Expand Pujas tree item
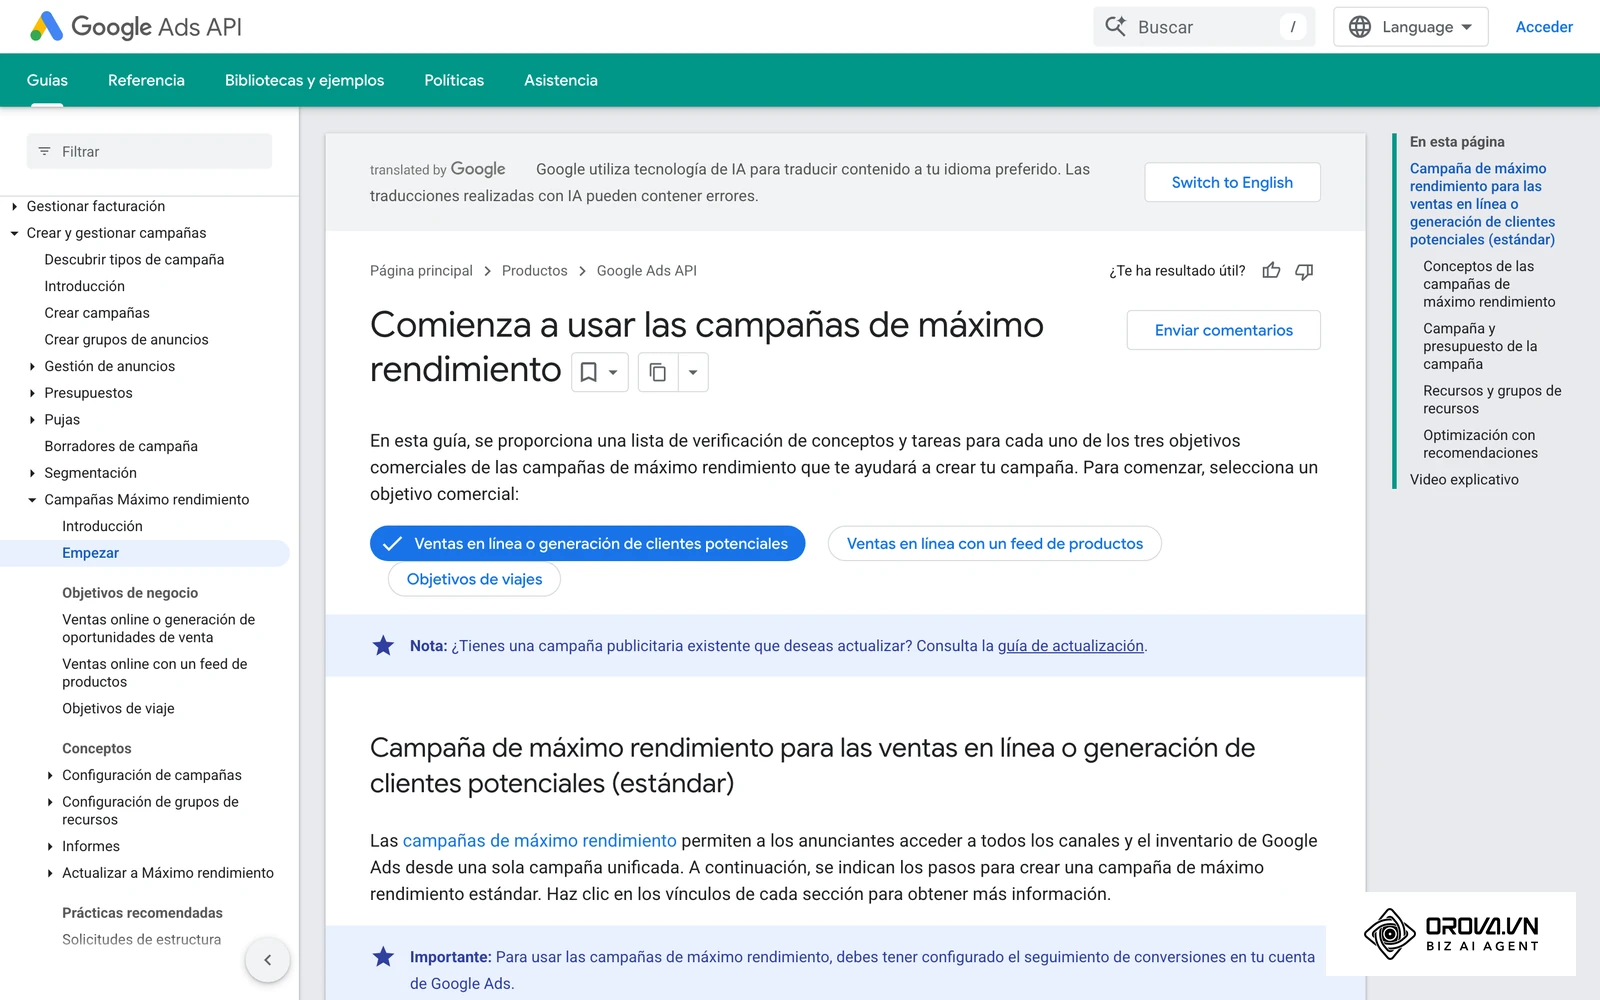1600x1000 pixels. pyautogui.click(x=32, y=420)
